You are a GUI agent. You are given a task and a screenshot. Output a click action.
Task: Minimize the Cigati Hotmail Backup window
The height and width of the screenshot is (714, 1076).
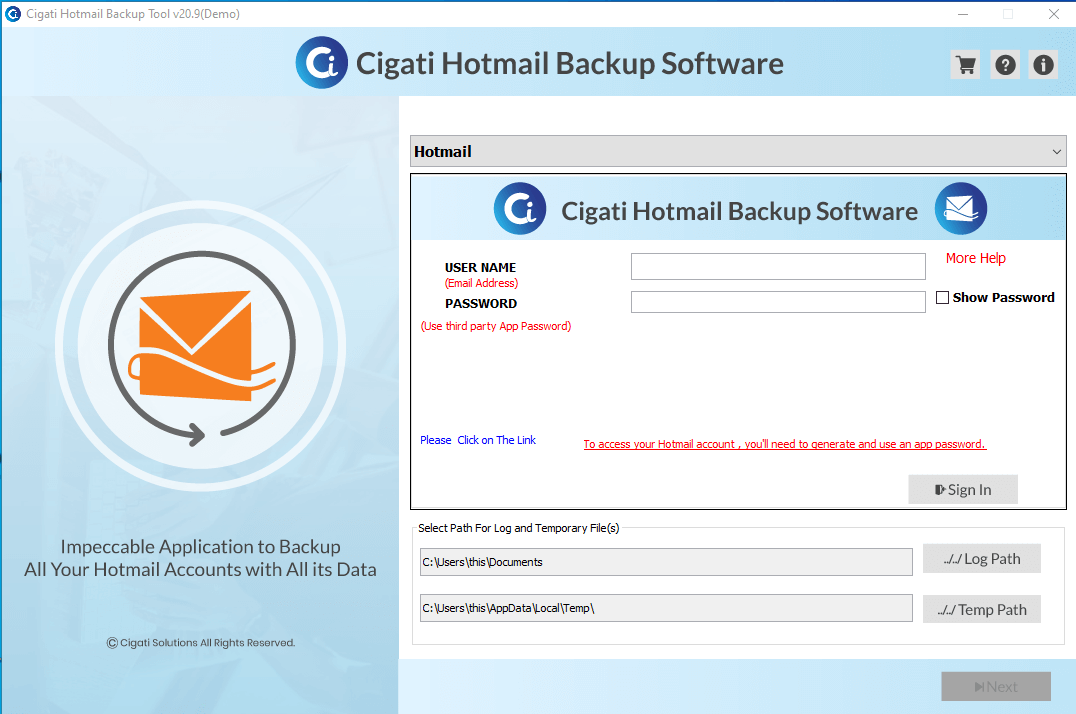click(963, 14)
